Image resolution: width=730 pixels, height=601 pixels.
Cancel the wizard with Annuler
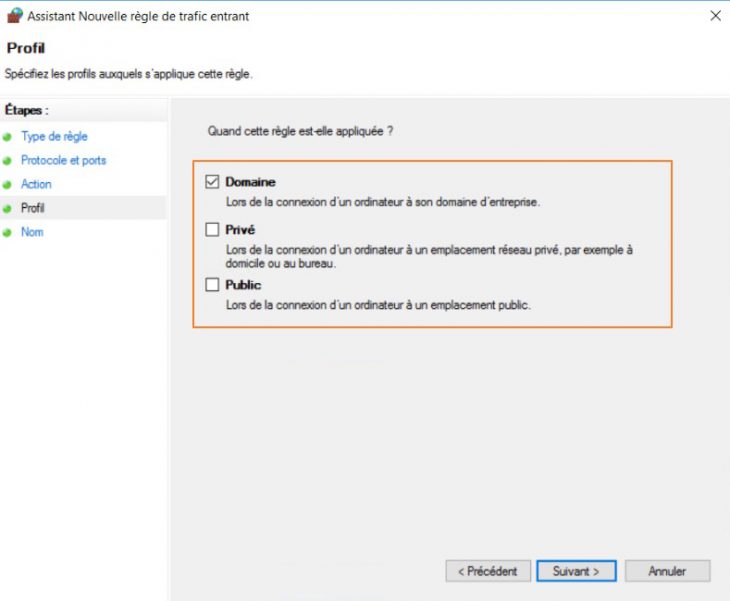click(x=667, y=571)
